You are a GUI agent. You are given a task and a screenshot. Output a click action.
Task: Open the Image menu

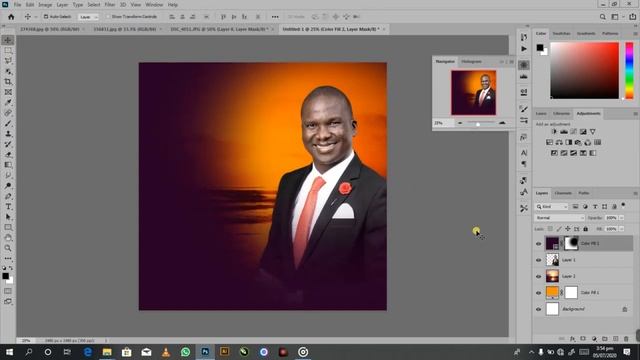point(45,5)
